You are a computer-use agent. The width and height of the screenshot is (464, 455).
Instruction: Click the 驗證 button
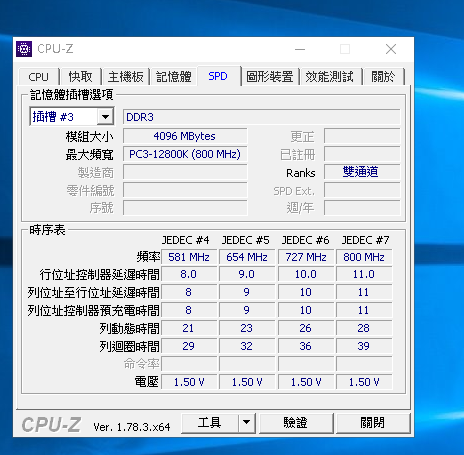coord(296,423)
